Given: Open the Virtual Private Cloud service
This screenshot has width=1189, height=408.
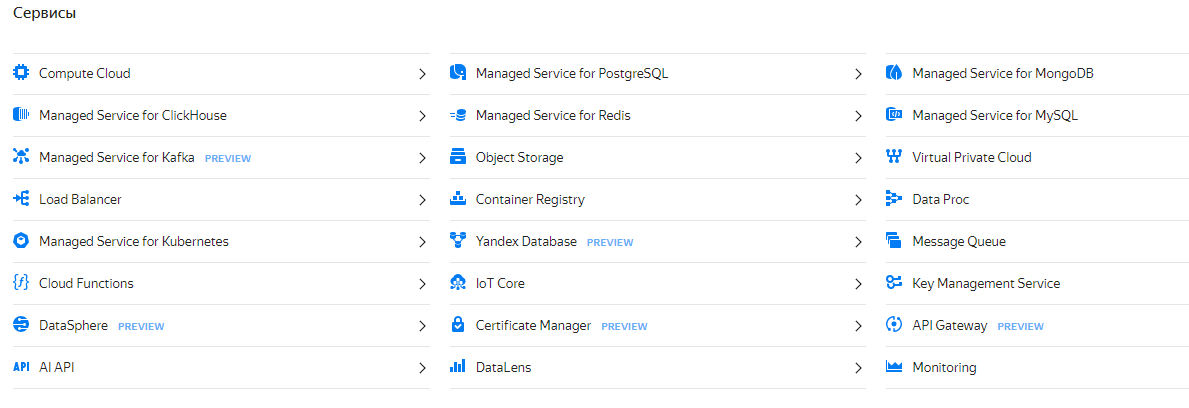Looking at the screenshot, I should coord(972,158).
